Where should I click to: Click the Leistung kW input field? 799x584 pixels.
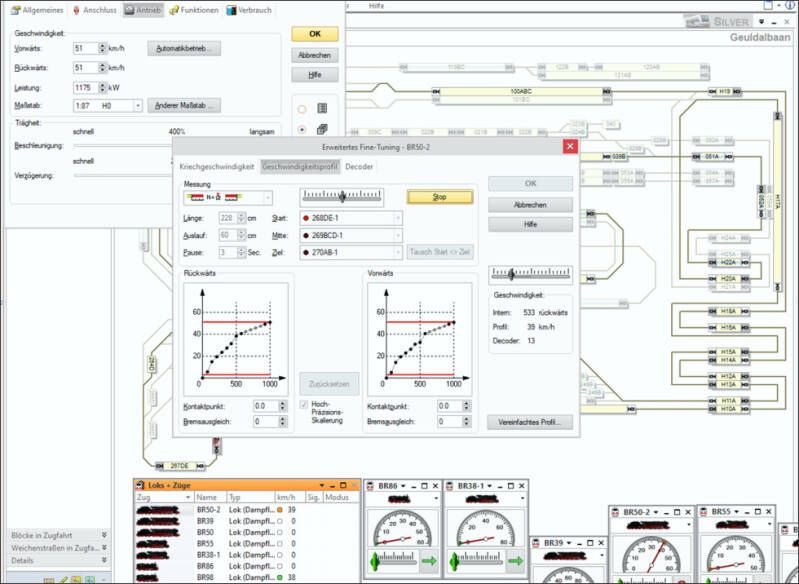click(x=86, y=88)
